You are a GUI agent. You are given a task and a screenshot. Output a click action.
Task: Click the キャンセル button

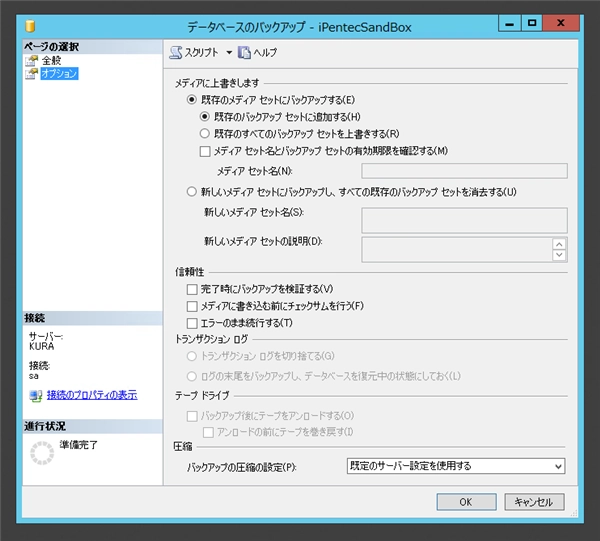[534, 502]
